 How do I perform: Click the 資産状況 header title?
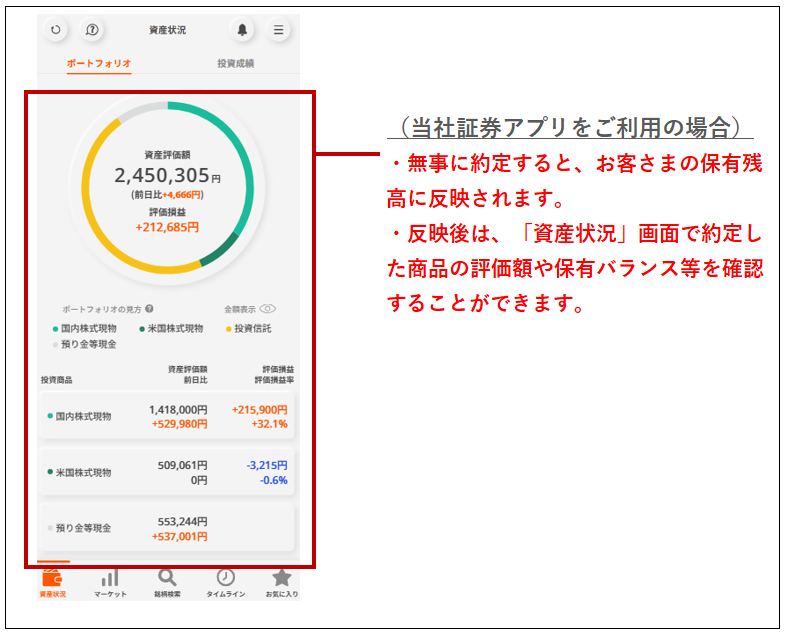coord(167,30)
